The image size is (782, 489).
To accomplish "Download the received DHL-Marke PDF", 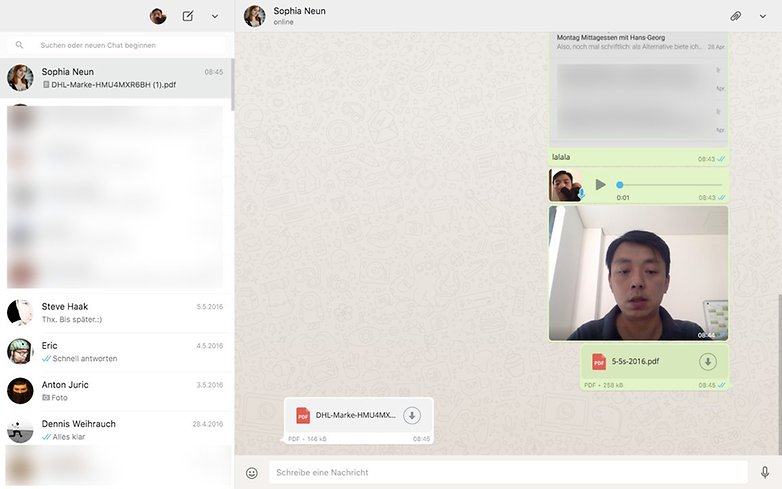I will point(412,415).
